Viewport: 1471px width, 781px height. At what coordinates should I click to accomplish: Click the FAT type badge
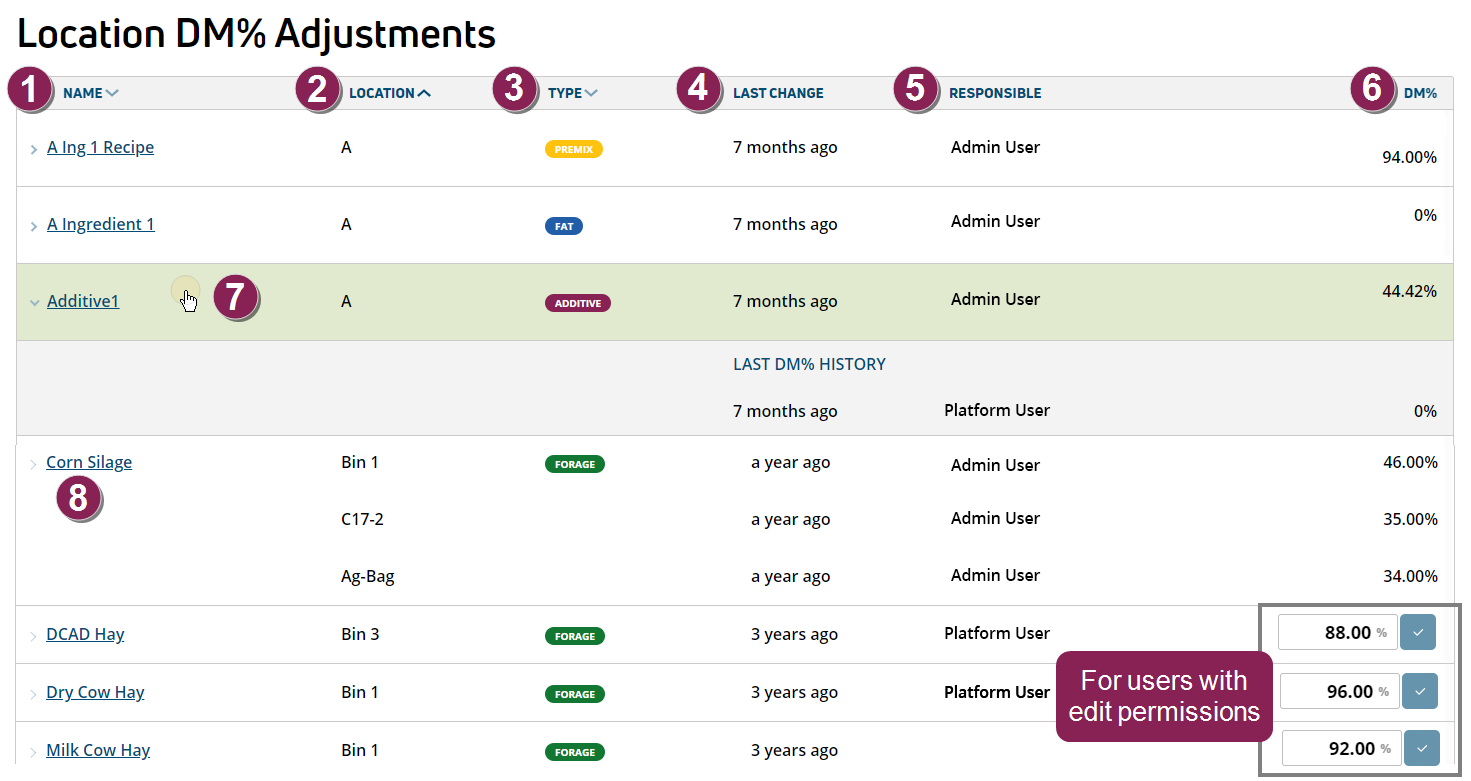[x=564, y=226]
